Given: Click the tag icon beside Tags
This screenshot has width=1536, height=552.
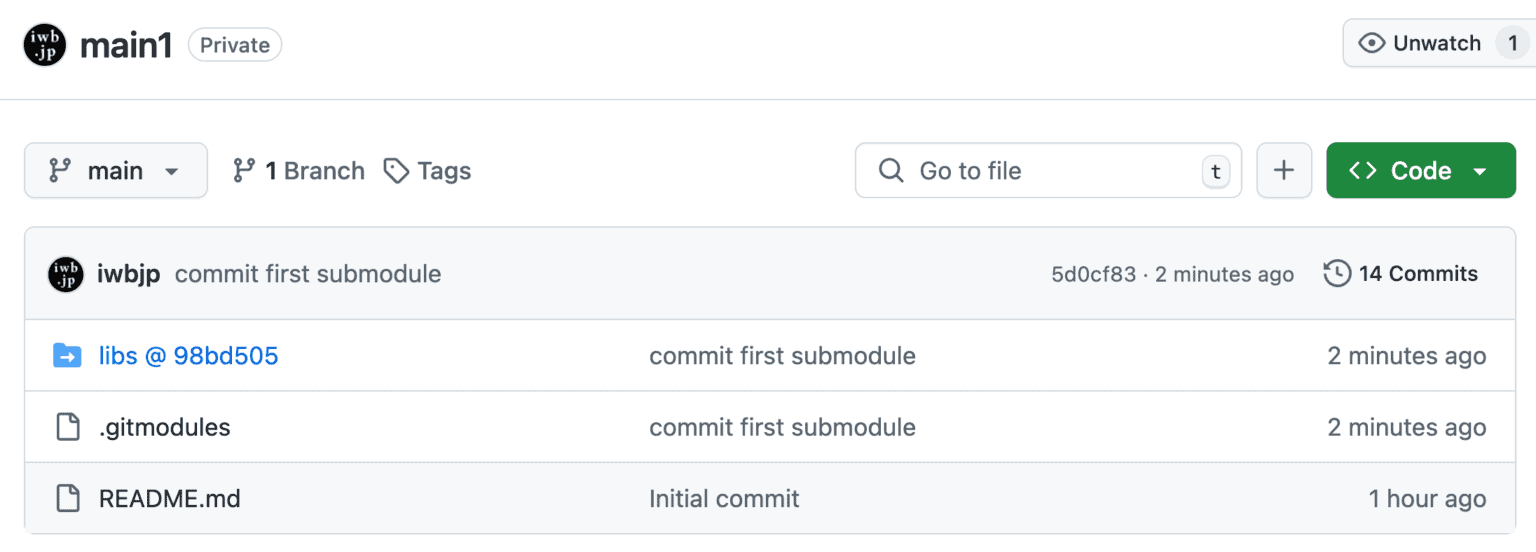Looking at the screenshot, I should 397,171.
